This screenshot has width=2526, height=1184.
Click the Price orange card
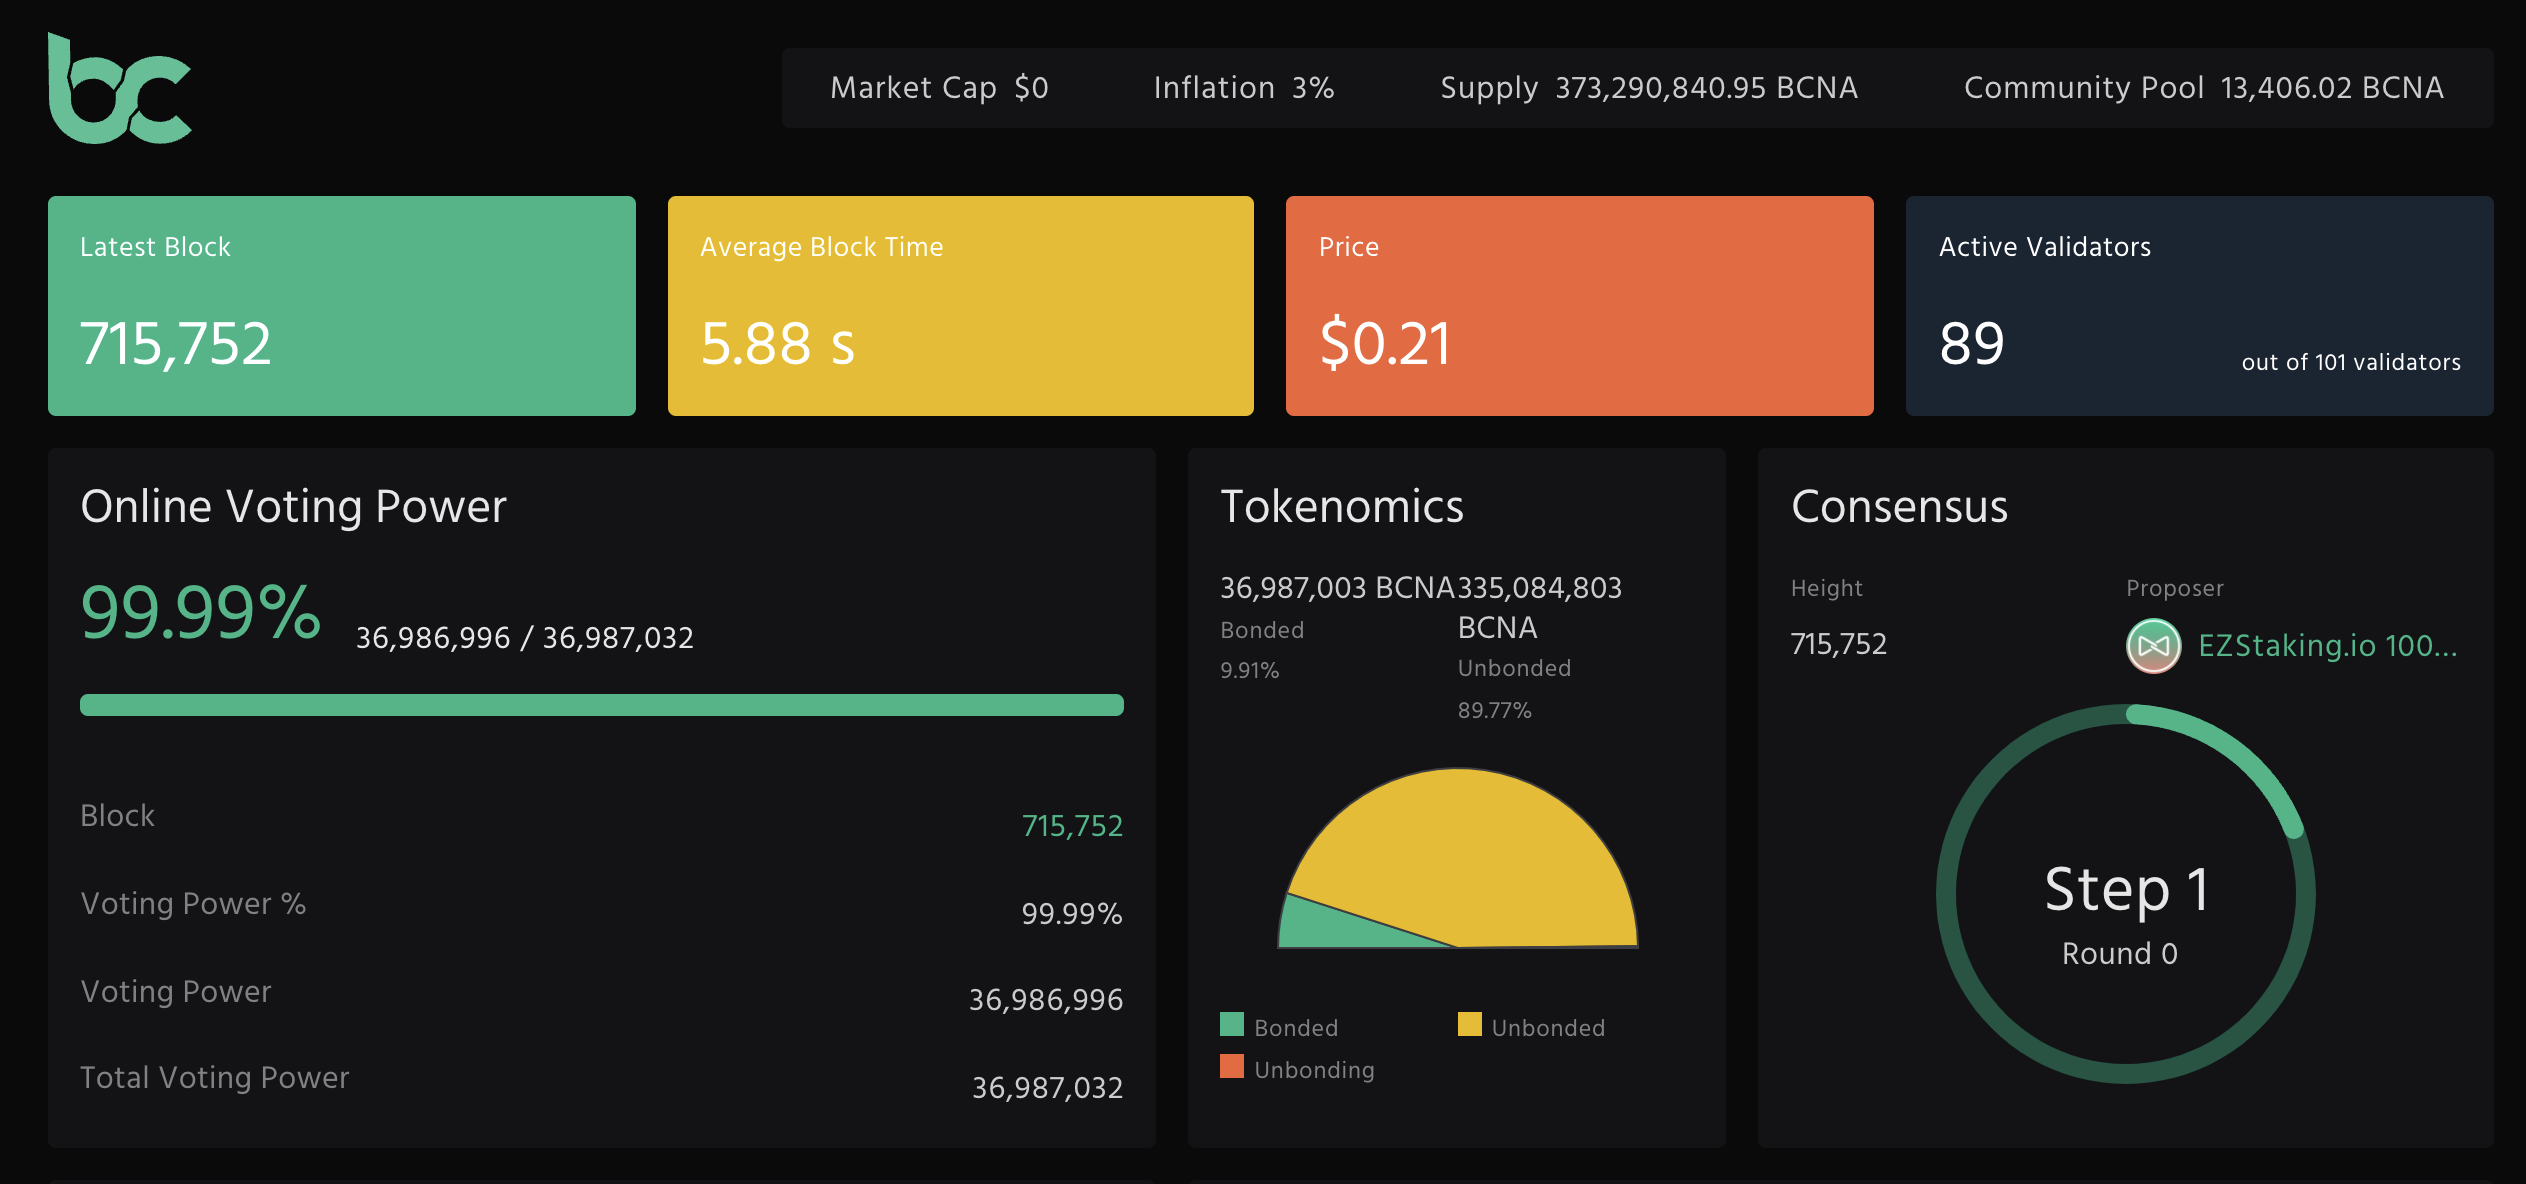pos(1579,306)
